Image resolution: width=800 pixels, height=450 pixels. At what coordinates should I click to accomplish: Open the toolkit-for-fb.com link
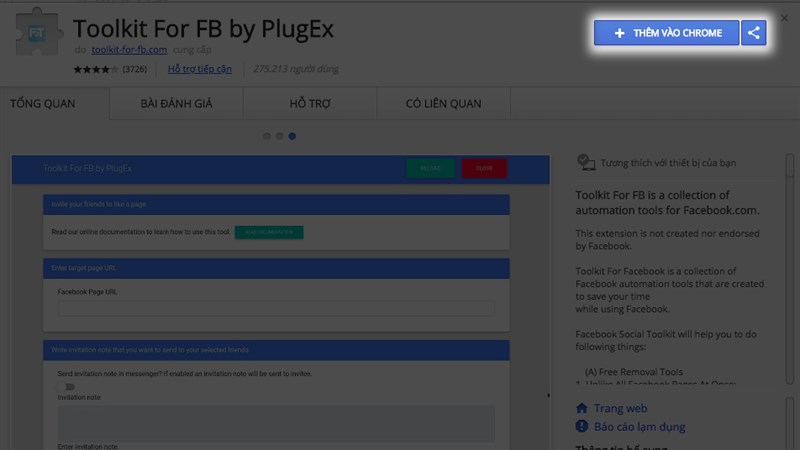click(129, 49)
